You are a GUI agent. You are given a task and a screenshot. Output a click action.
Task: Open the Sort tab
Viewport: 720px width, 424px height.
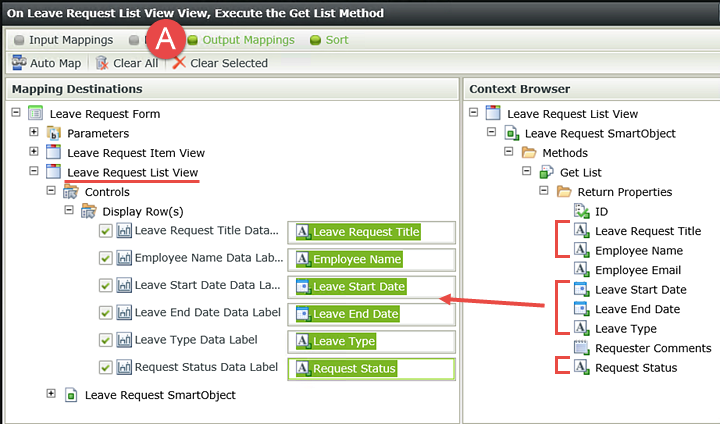[329, 40]
